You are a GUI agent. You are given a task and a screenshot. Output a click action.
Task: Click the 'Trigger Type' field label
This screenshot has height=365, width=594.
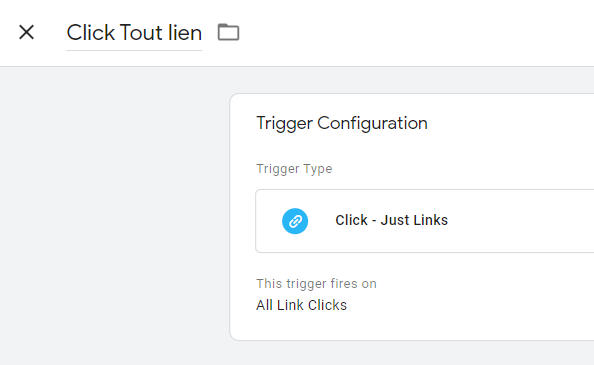(294, 168)
